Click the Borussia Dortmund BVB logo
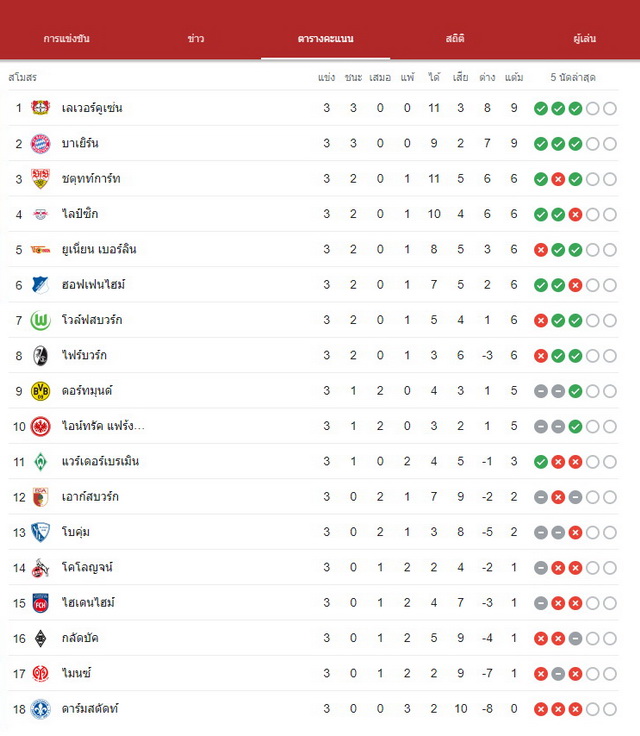Image resolution: width=640 pixels, height=736 pixels. tap(40, 391)
